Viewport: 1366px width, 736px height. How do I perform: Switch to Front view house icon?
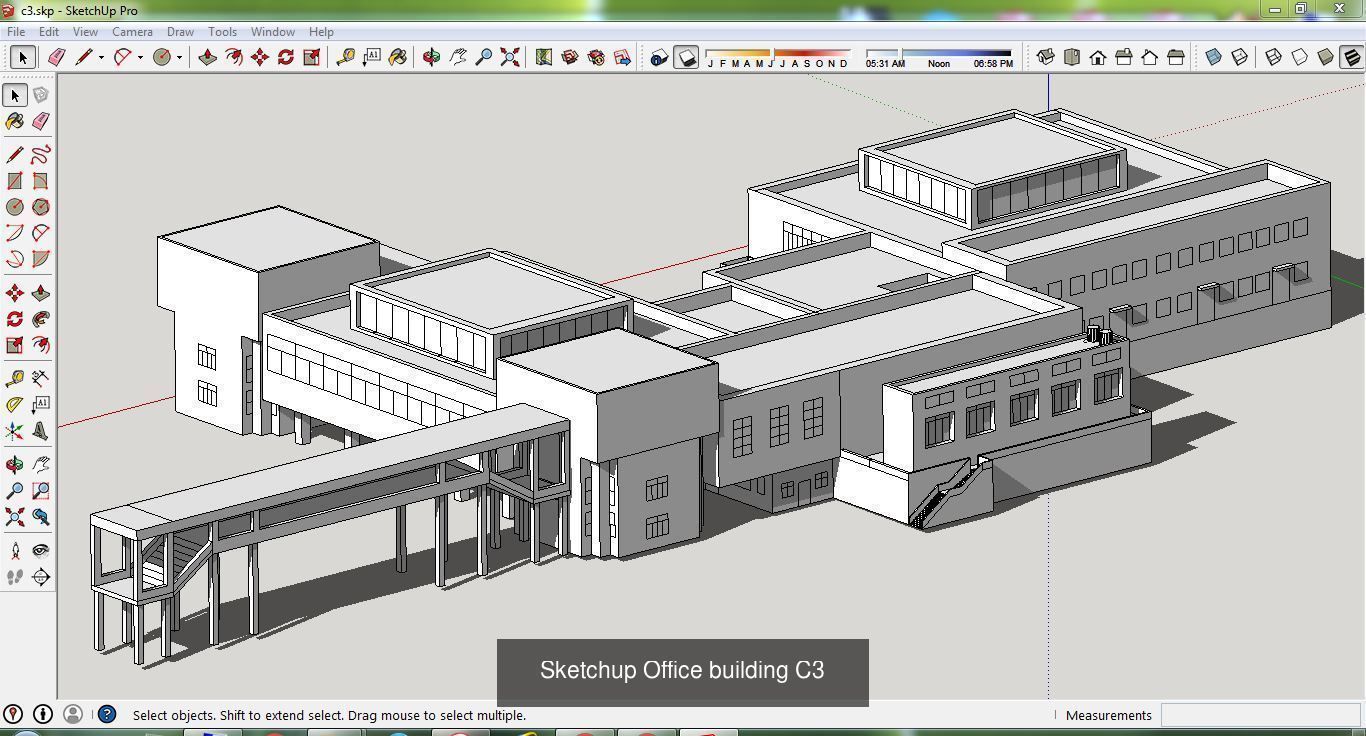(x=1098, y=57)
